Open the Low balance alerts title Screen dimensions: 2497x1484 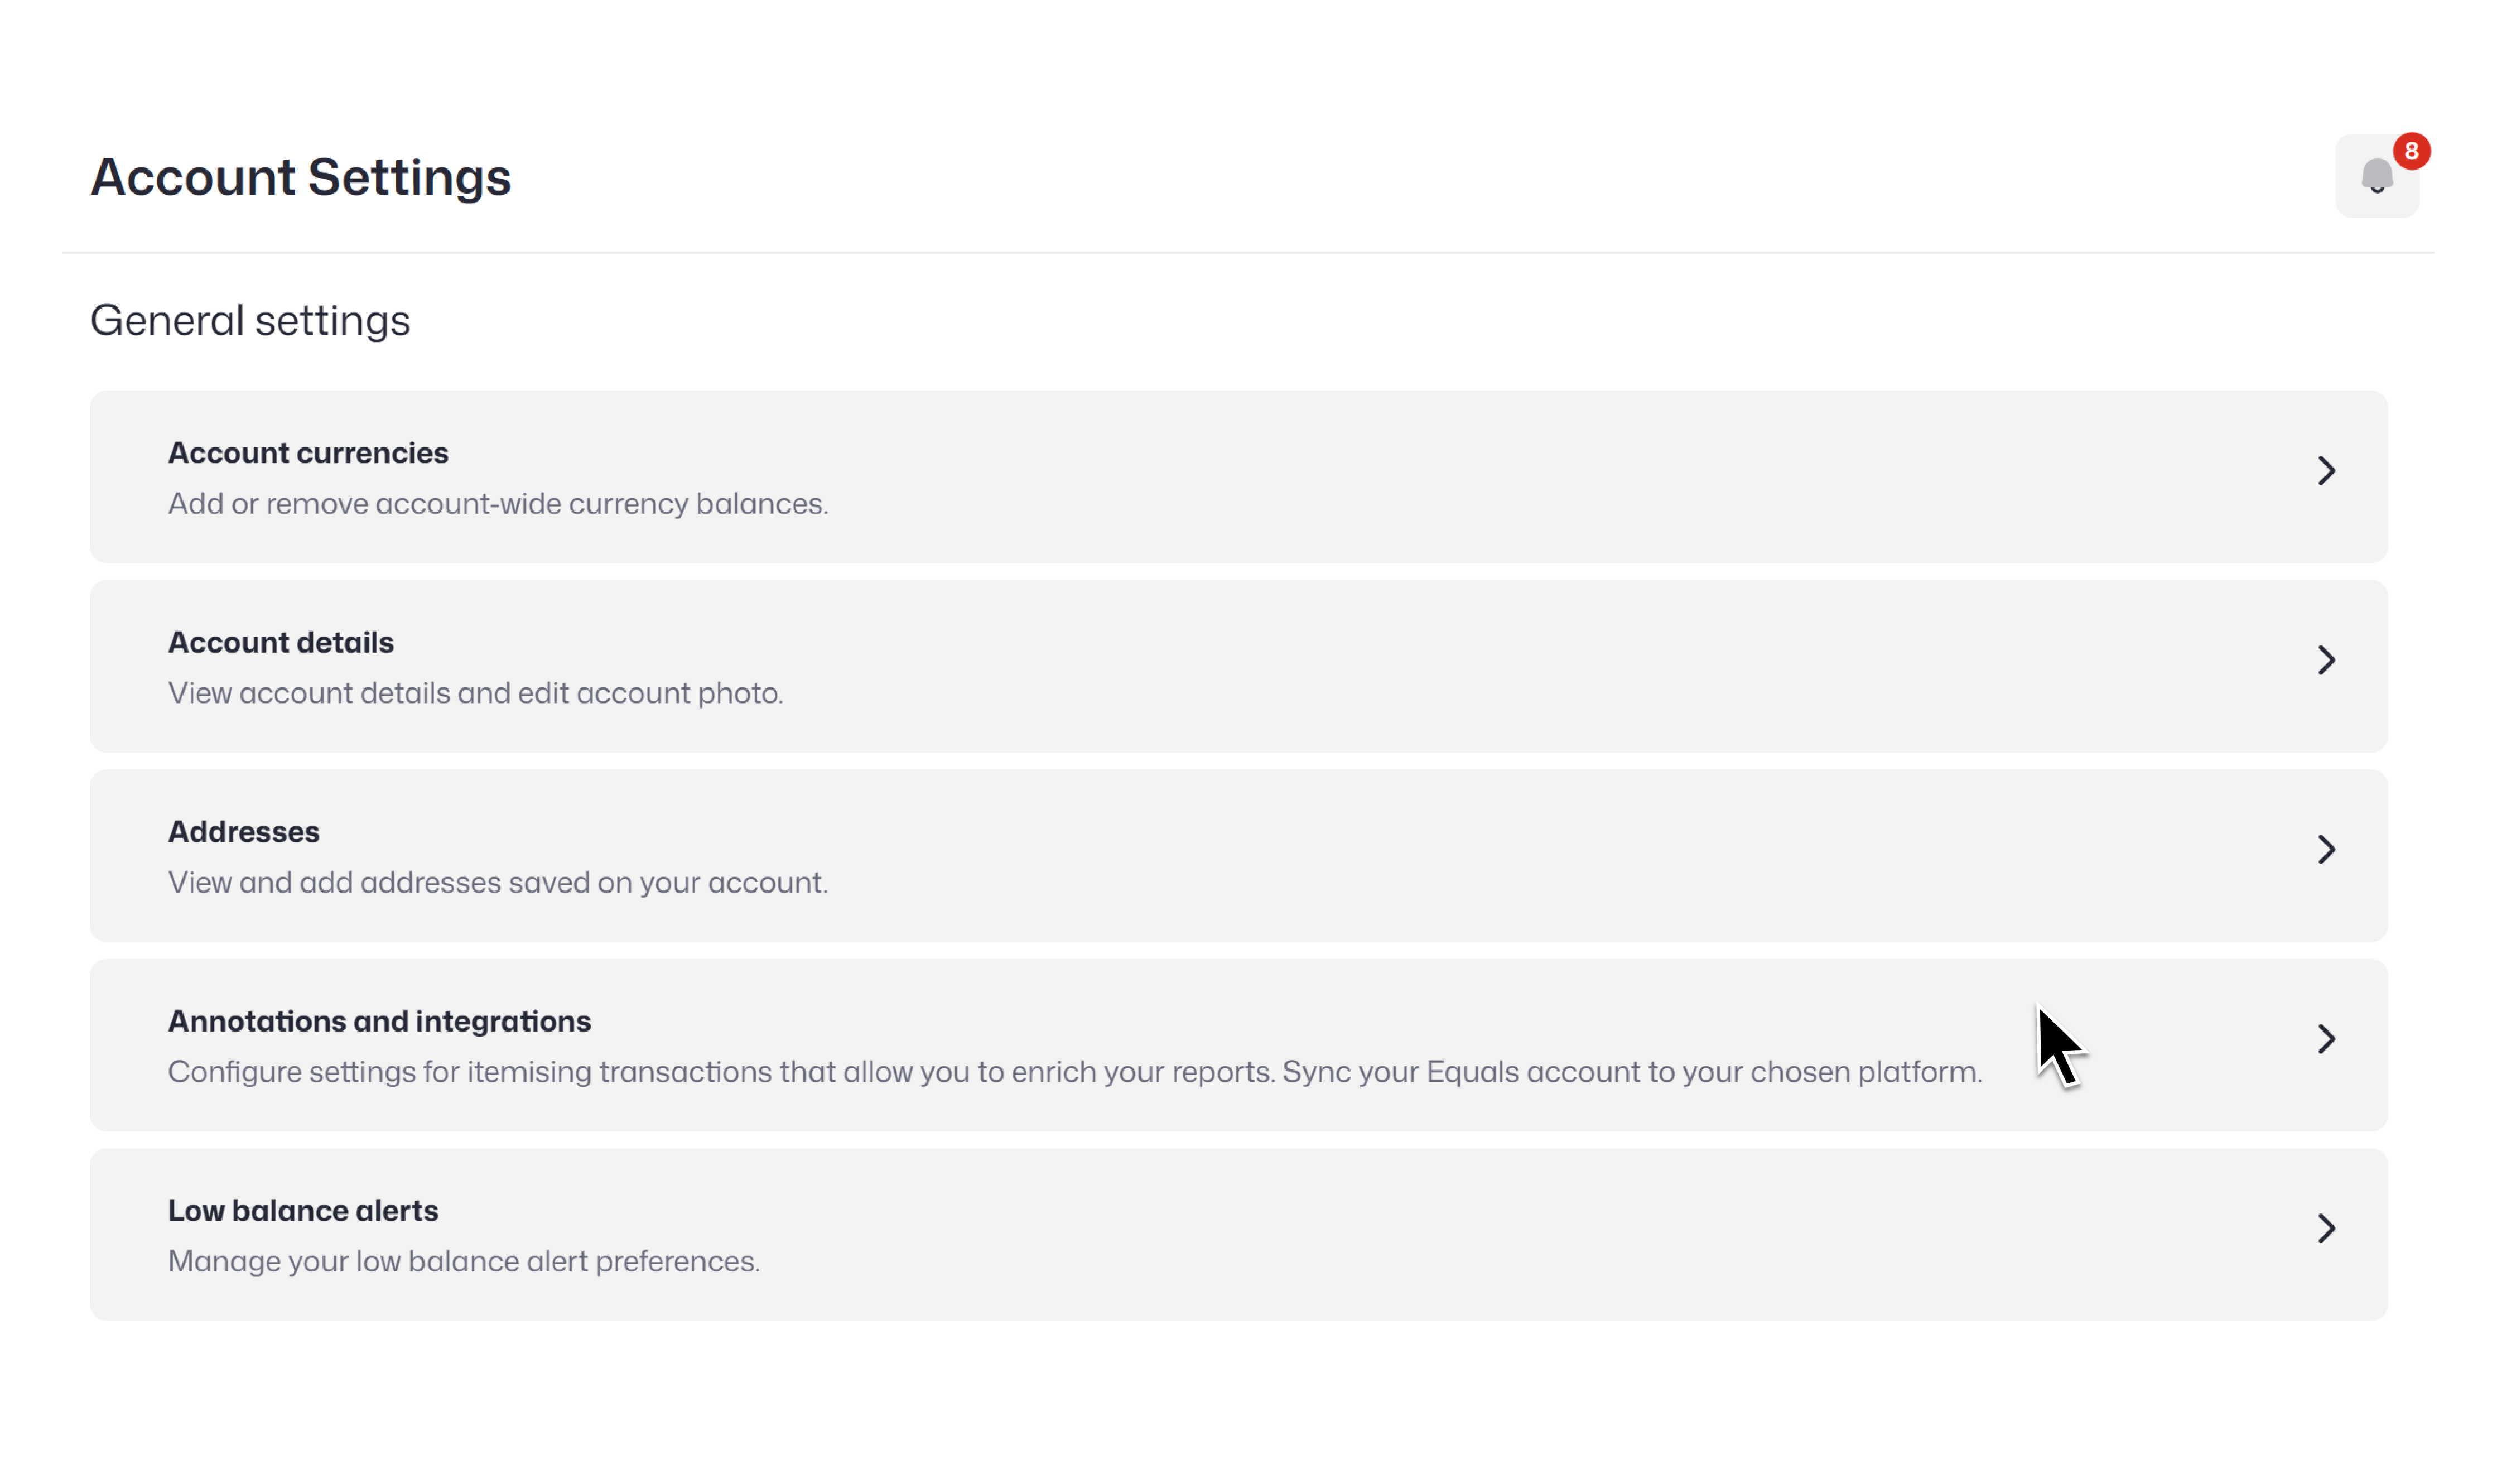click(x=303, y=1211)
